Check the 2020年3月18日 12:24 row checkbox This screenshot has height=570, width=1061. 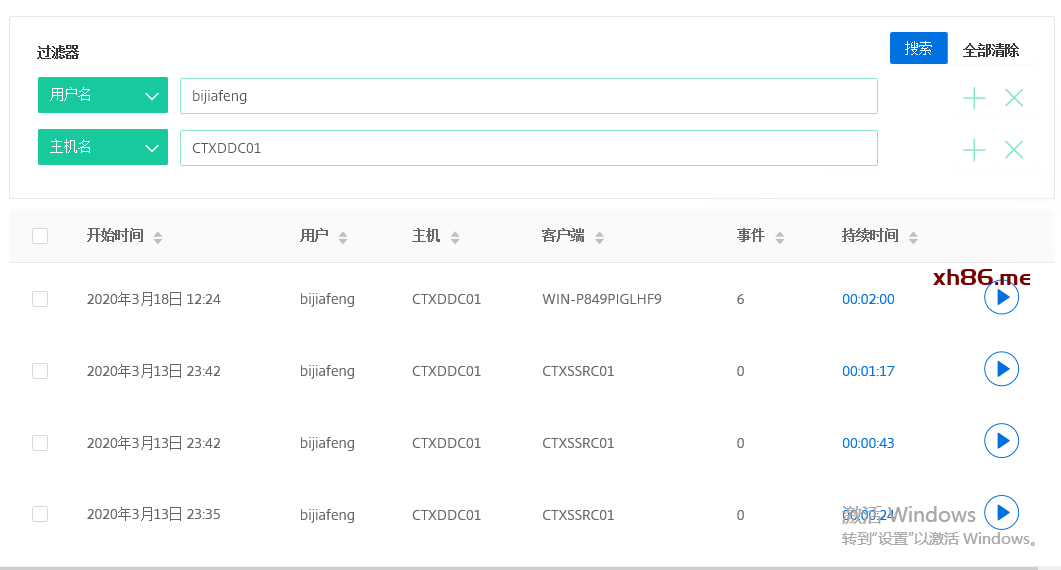click(x=40, y=299)
